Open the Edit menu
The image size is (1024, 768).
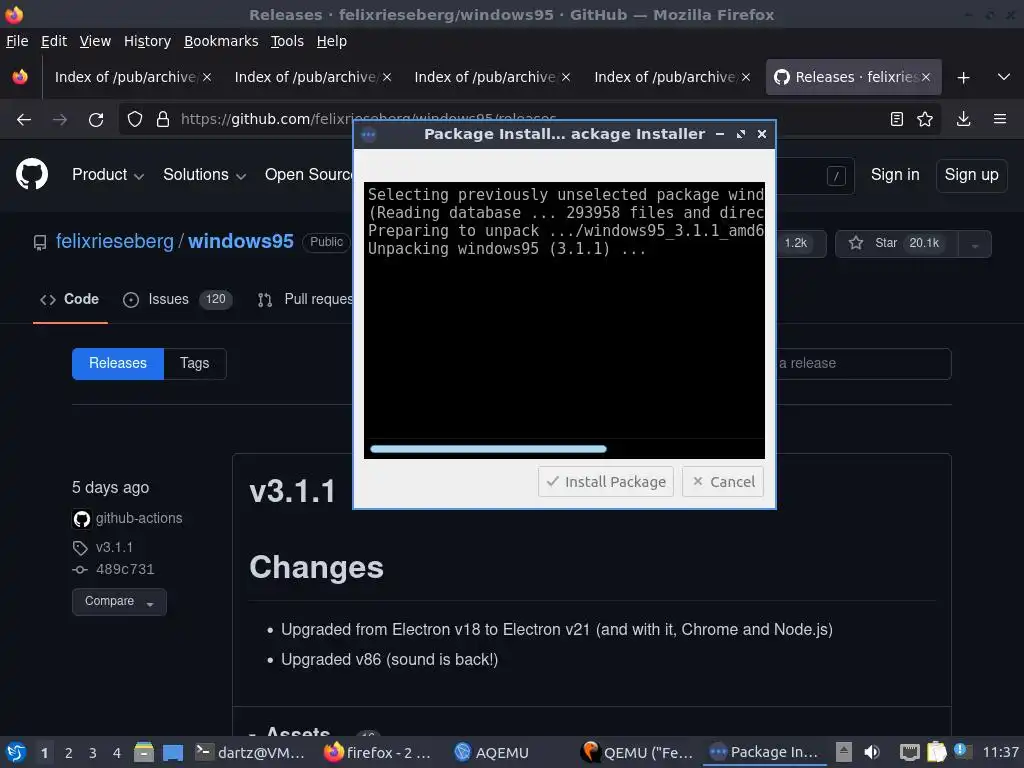point(54,41)
